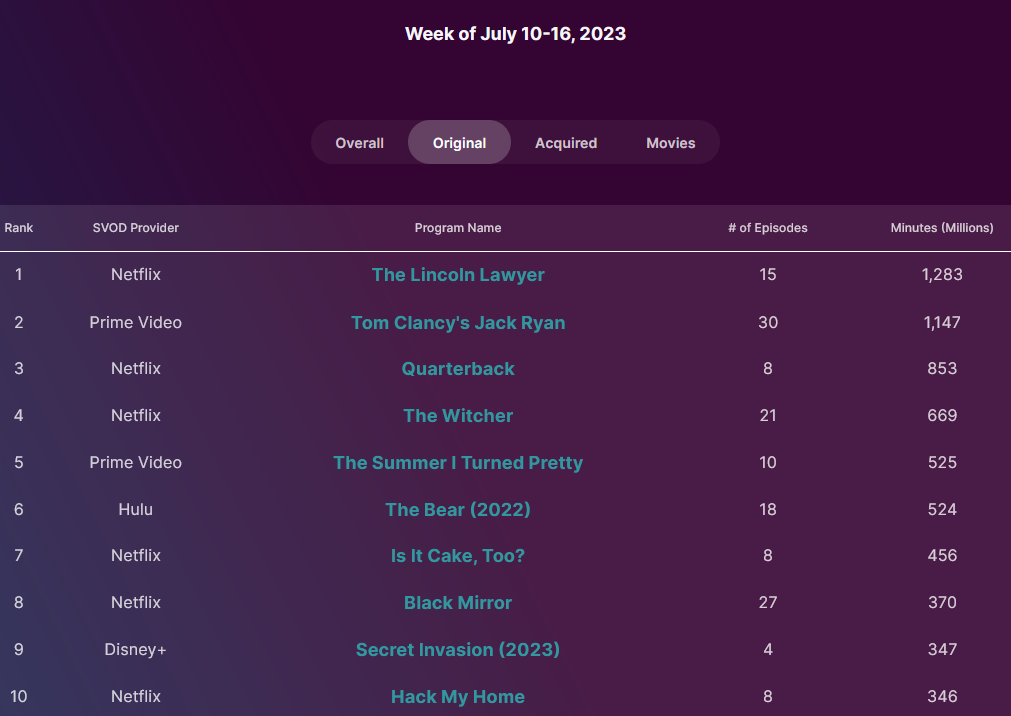This screenshot has height=716, width=1011.
Task: Open The Summer I Turned Pretty link
Action: click(458, 463)
